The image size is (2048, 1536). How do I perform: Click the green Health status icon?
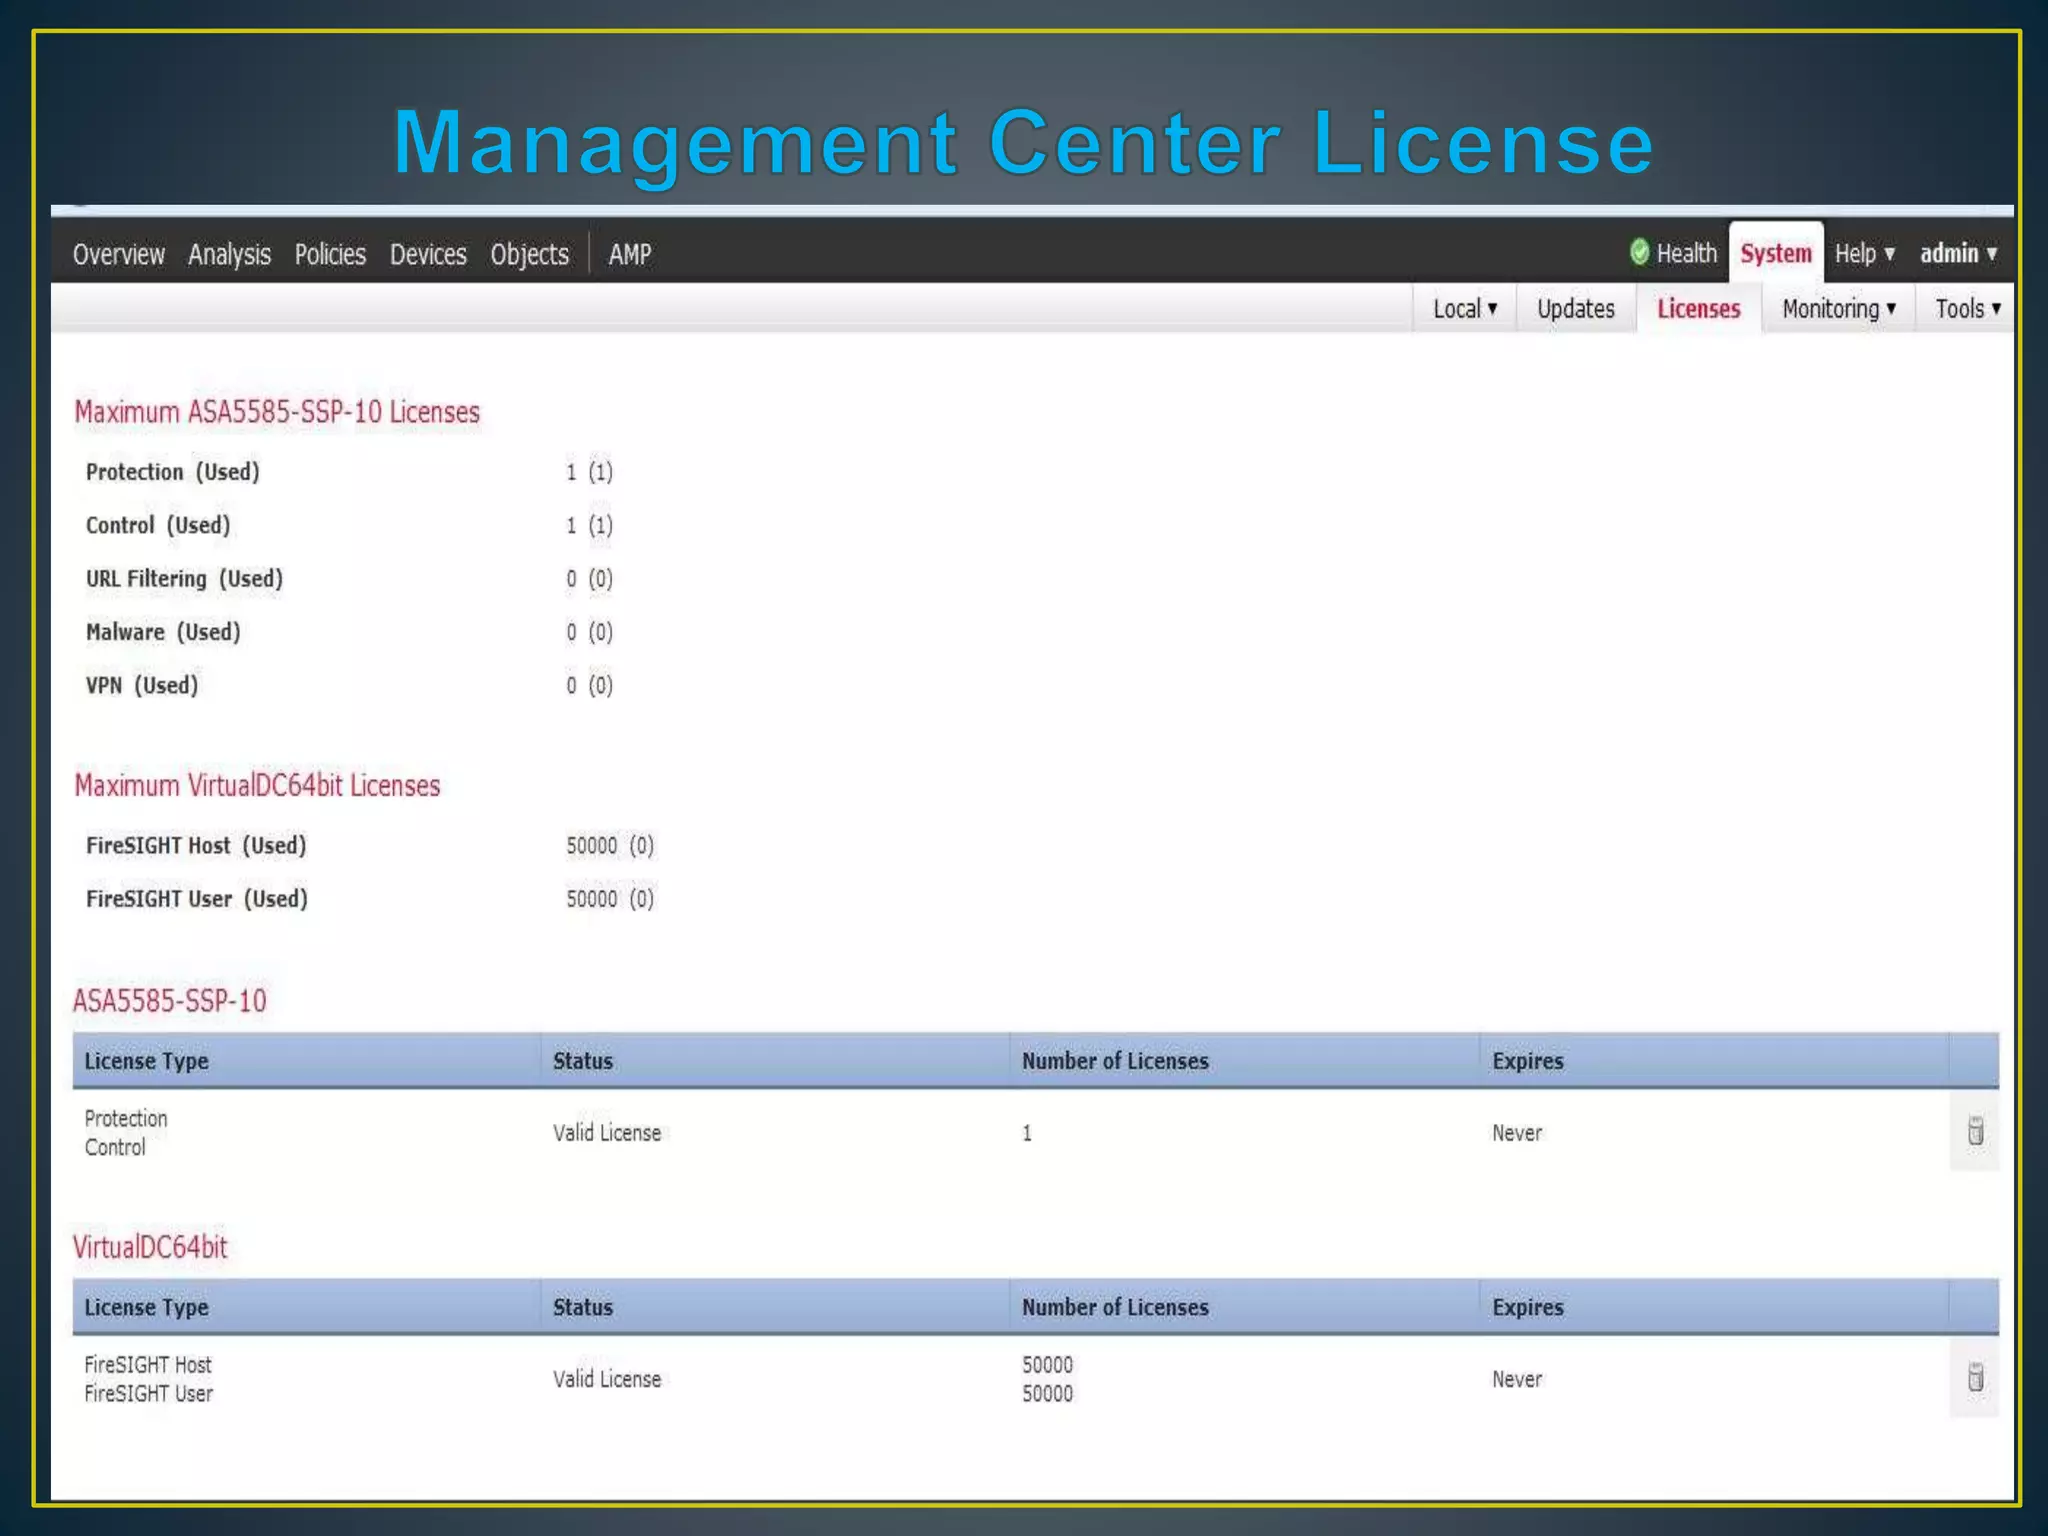1639,252
